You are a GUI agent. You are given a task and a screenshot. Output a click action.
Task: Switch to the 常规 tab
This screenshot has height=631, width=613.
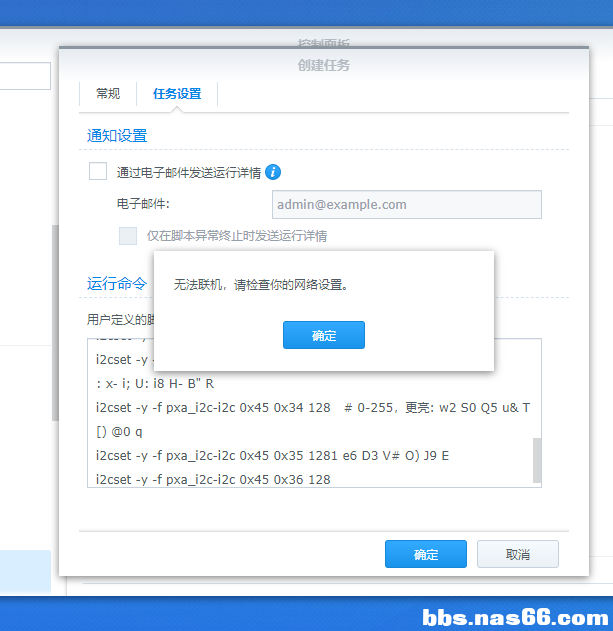[108, 94]
